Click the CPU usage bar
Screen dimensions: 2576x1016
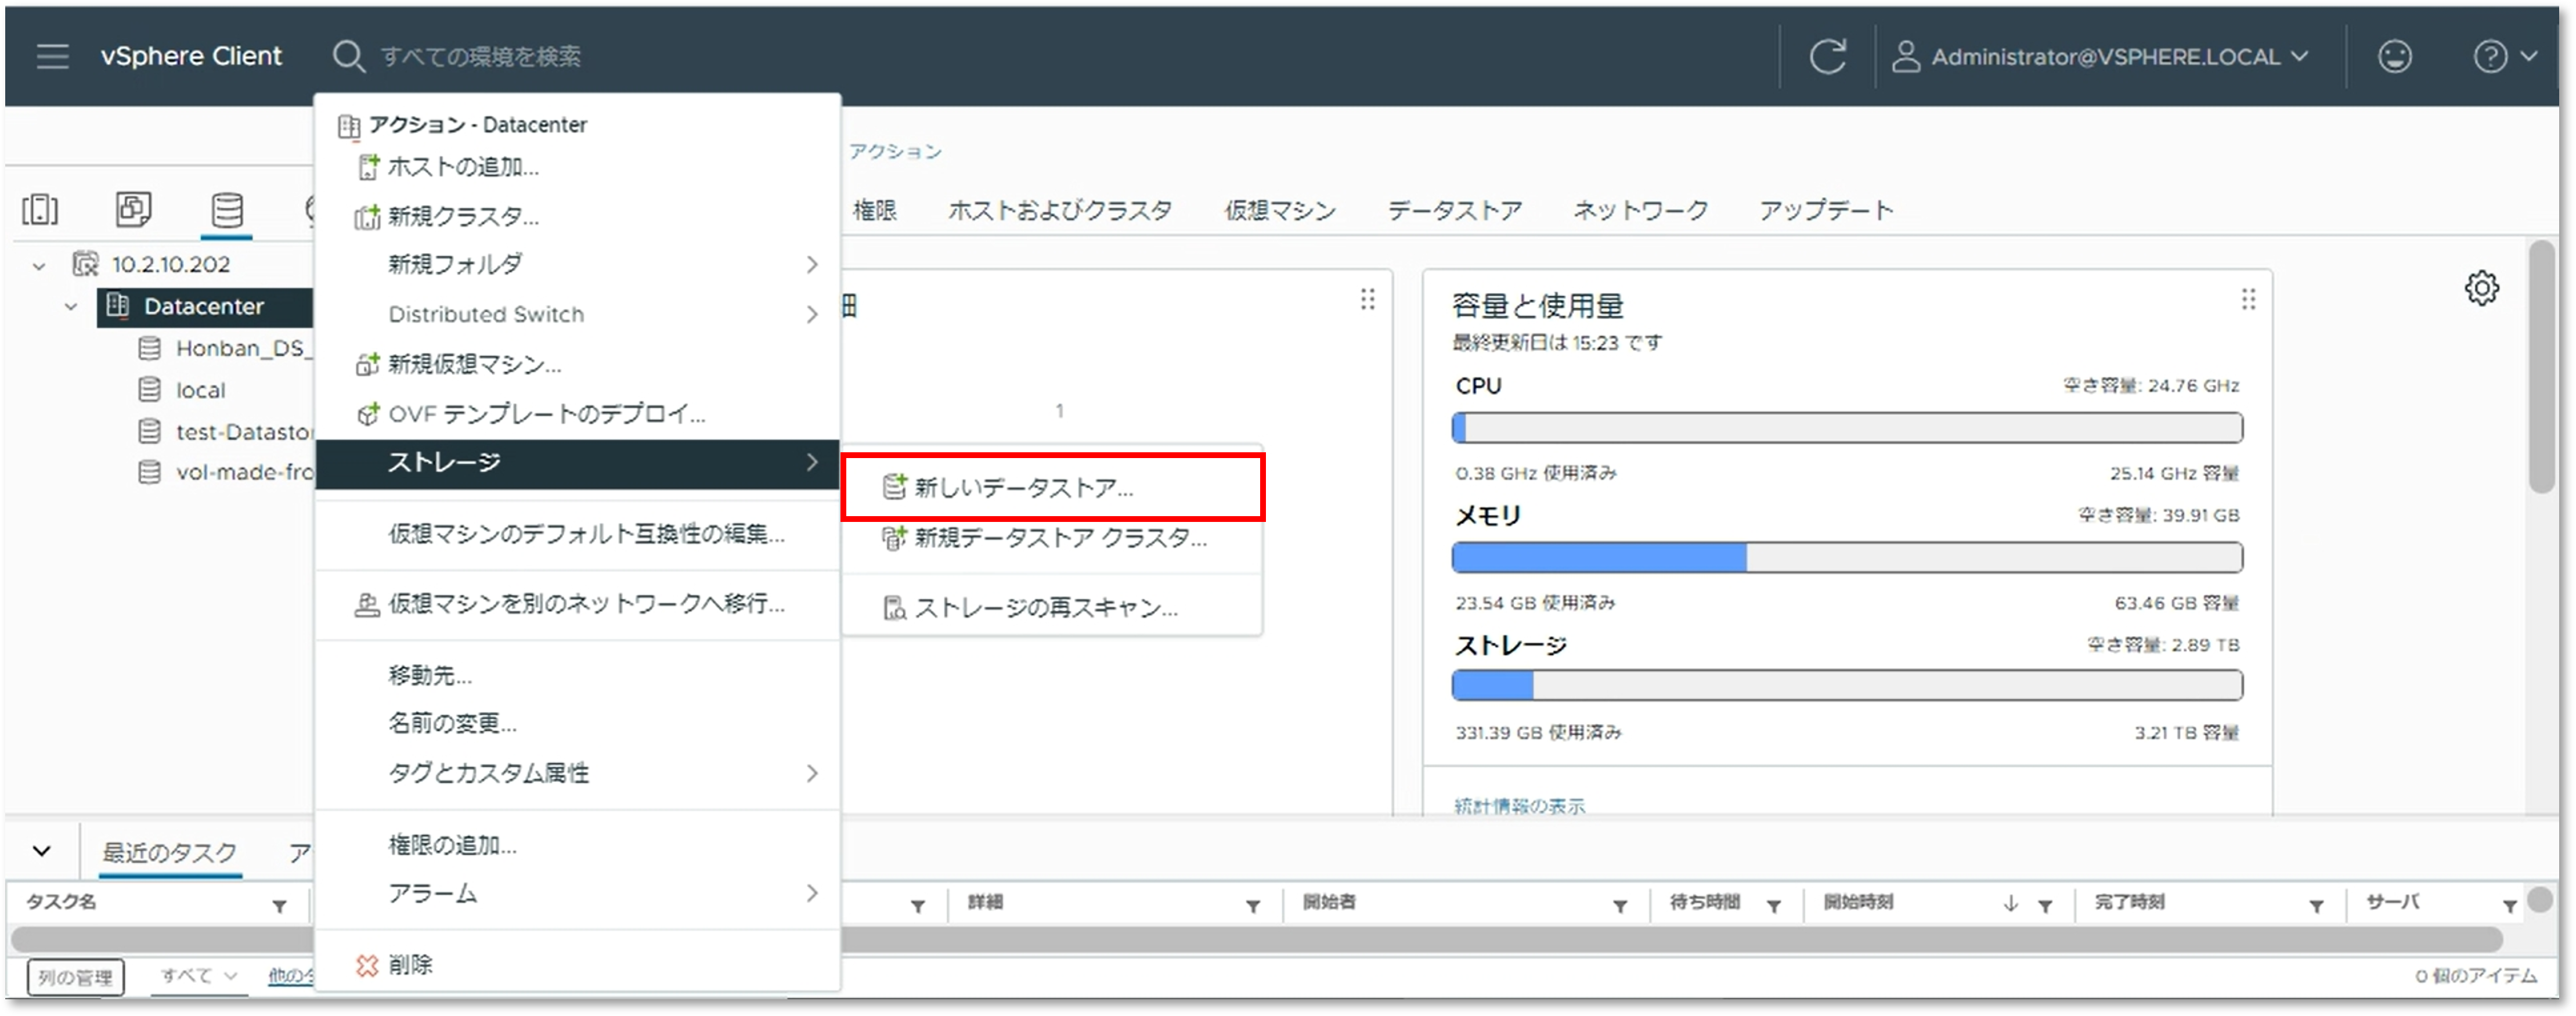(1847, 428)
